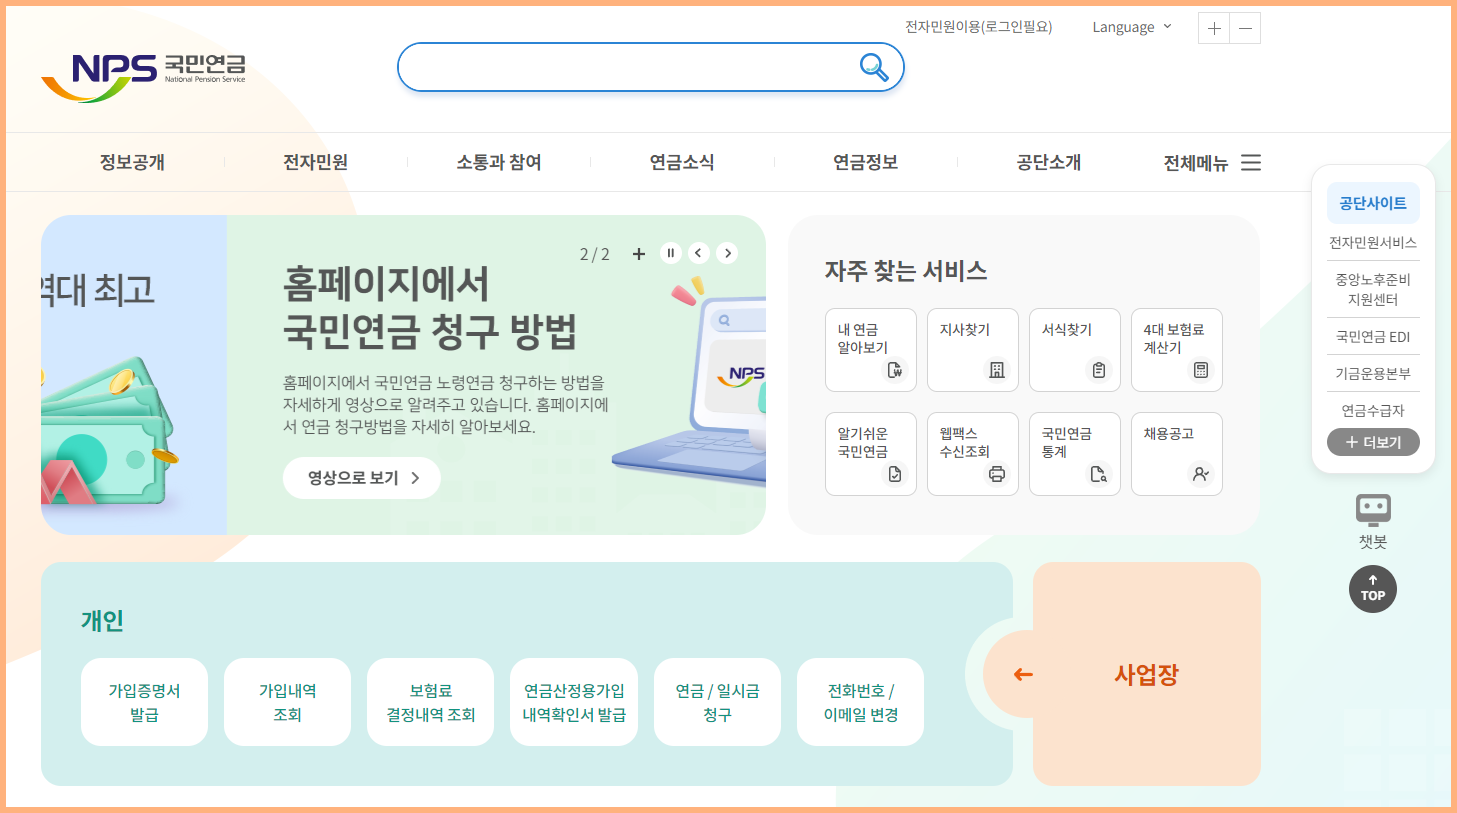Open the 내 연금 알아보기 service icon
The image size is (1457, 813).
pos(870,350)
